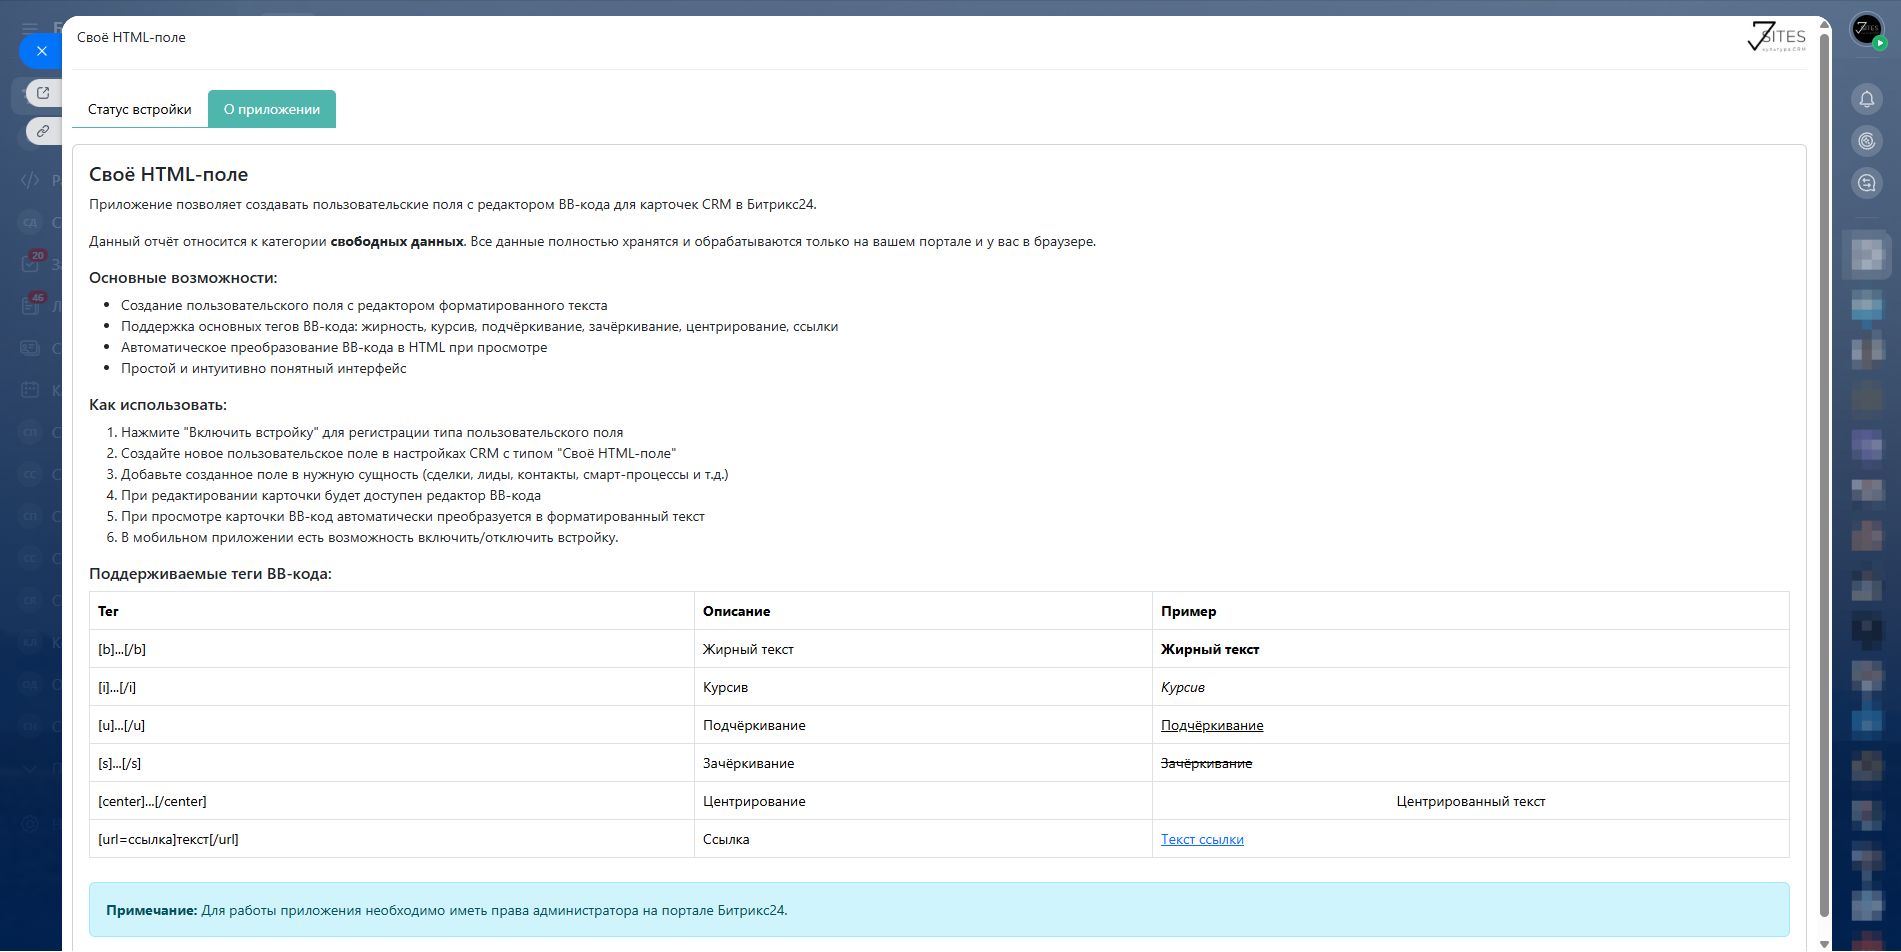Click the bold Жирный текст example cell

(x=1470, y=649)
